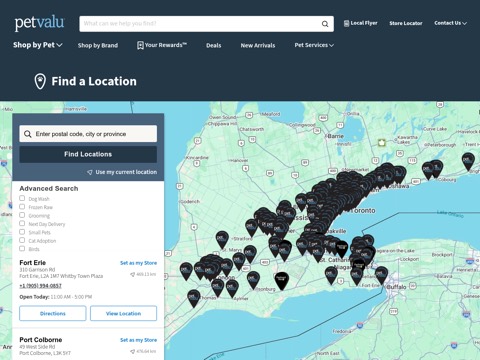This screenshot has height=360, width=480.
Task: Click the Port Colborne store name
Action: (x=41, y=340)
